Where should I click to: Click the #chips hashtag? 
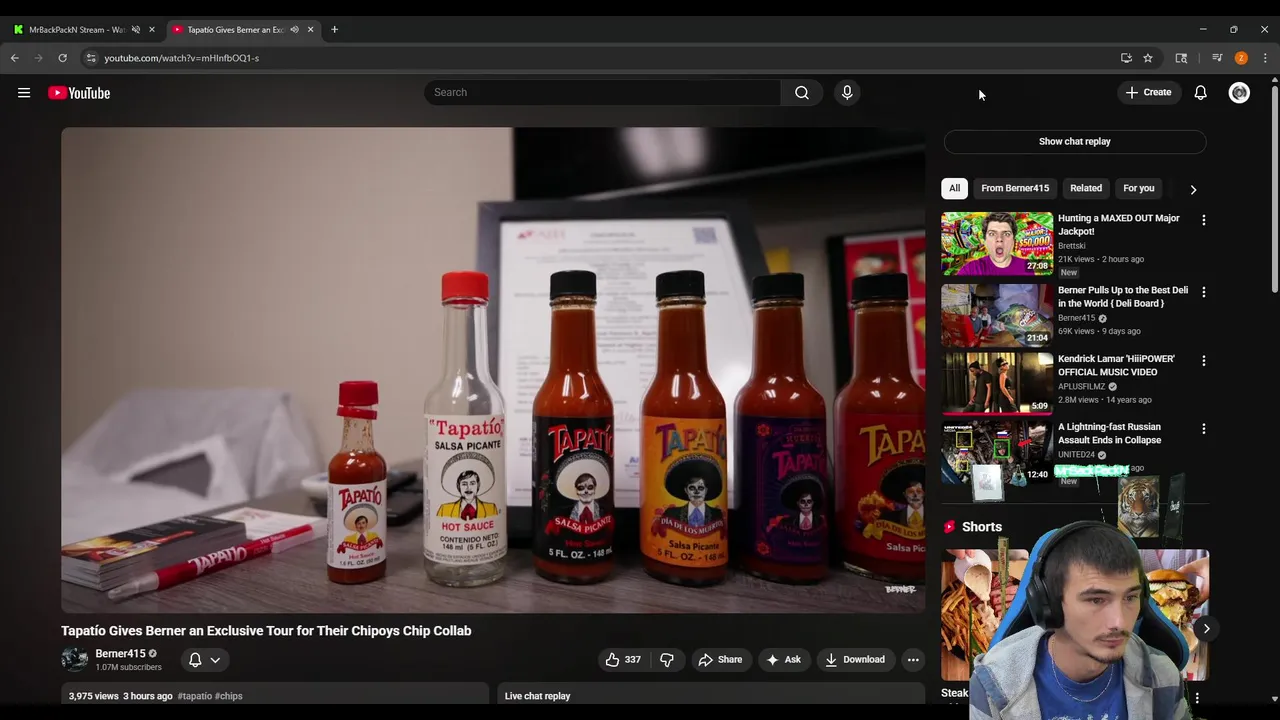coord(229,696)
